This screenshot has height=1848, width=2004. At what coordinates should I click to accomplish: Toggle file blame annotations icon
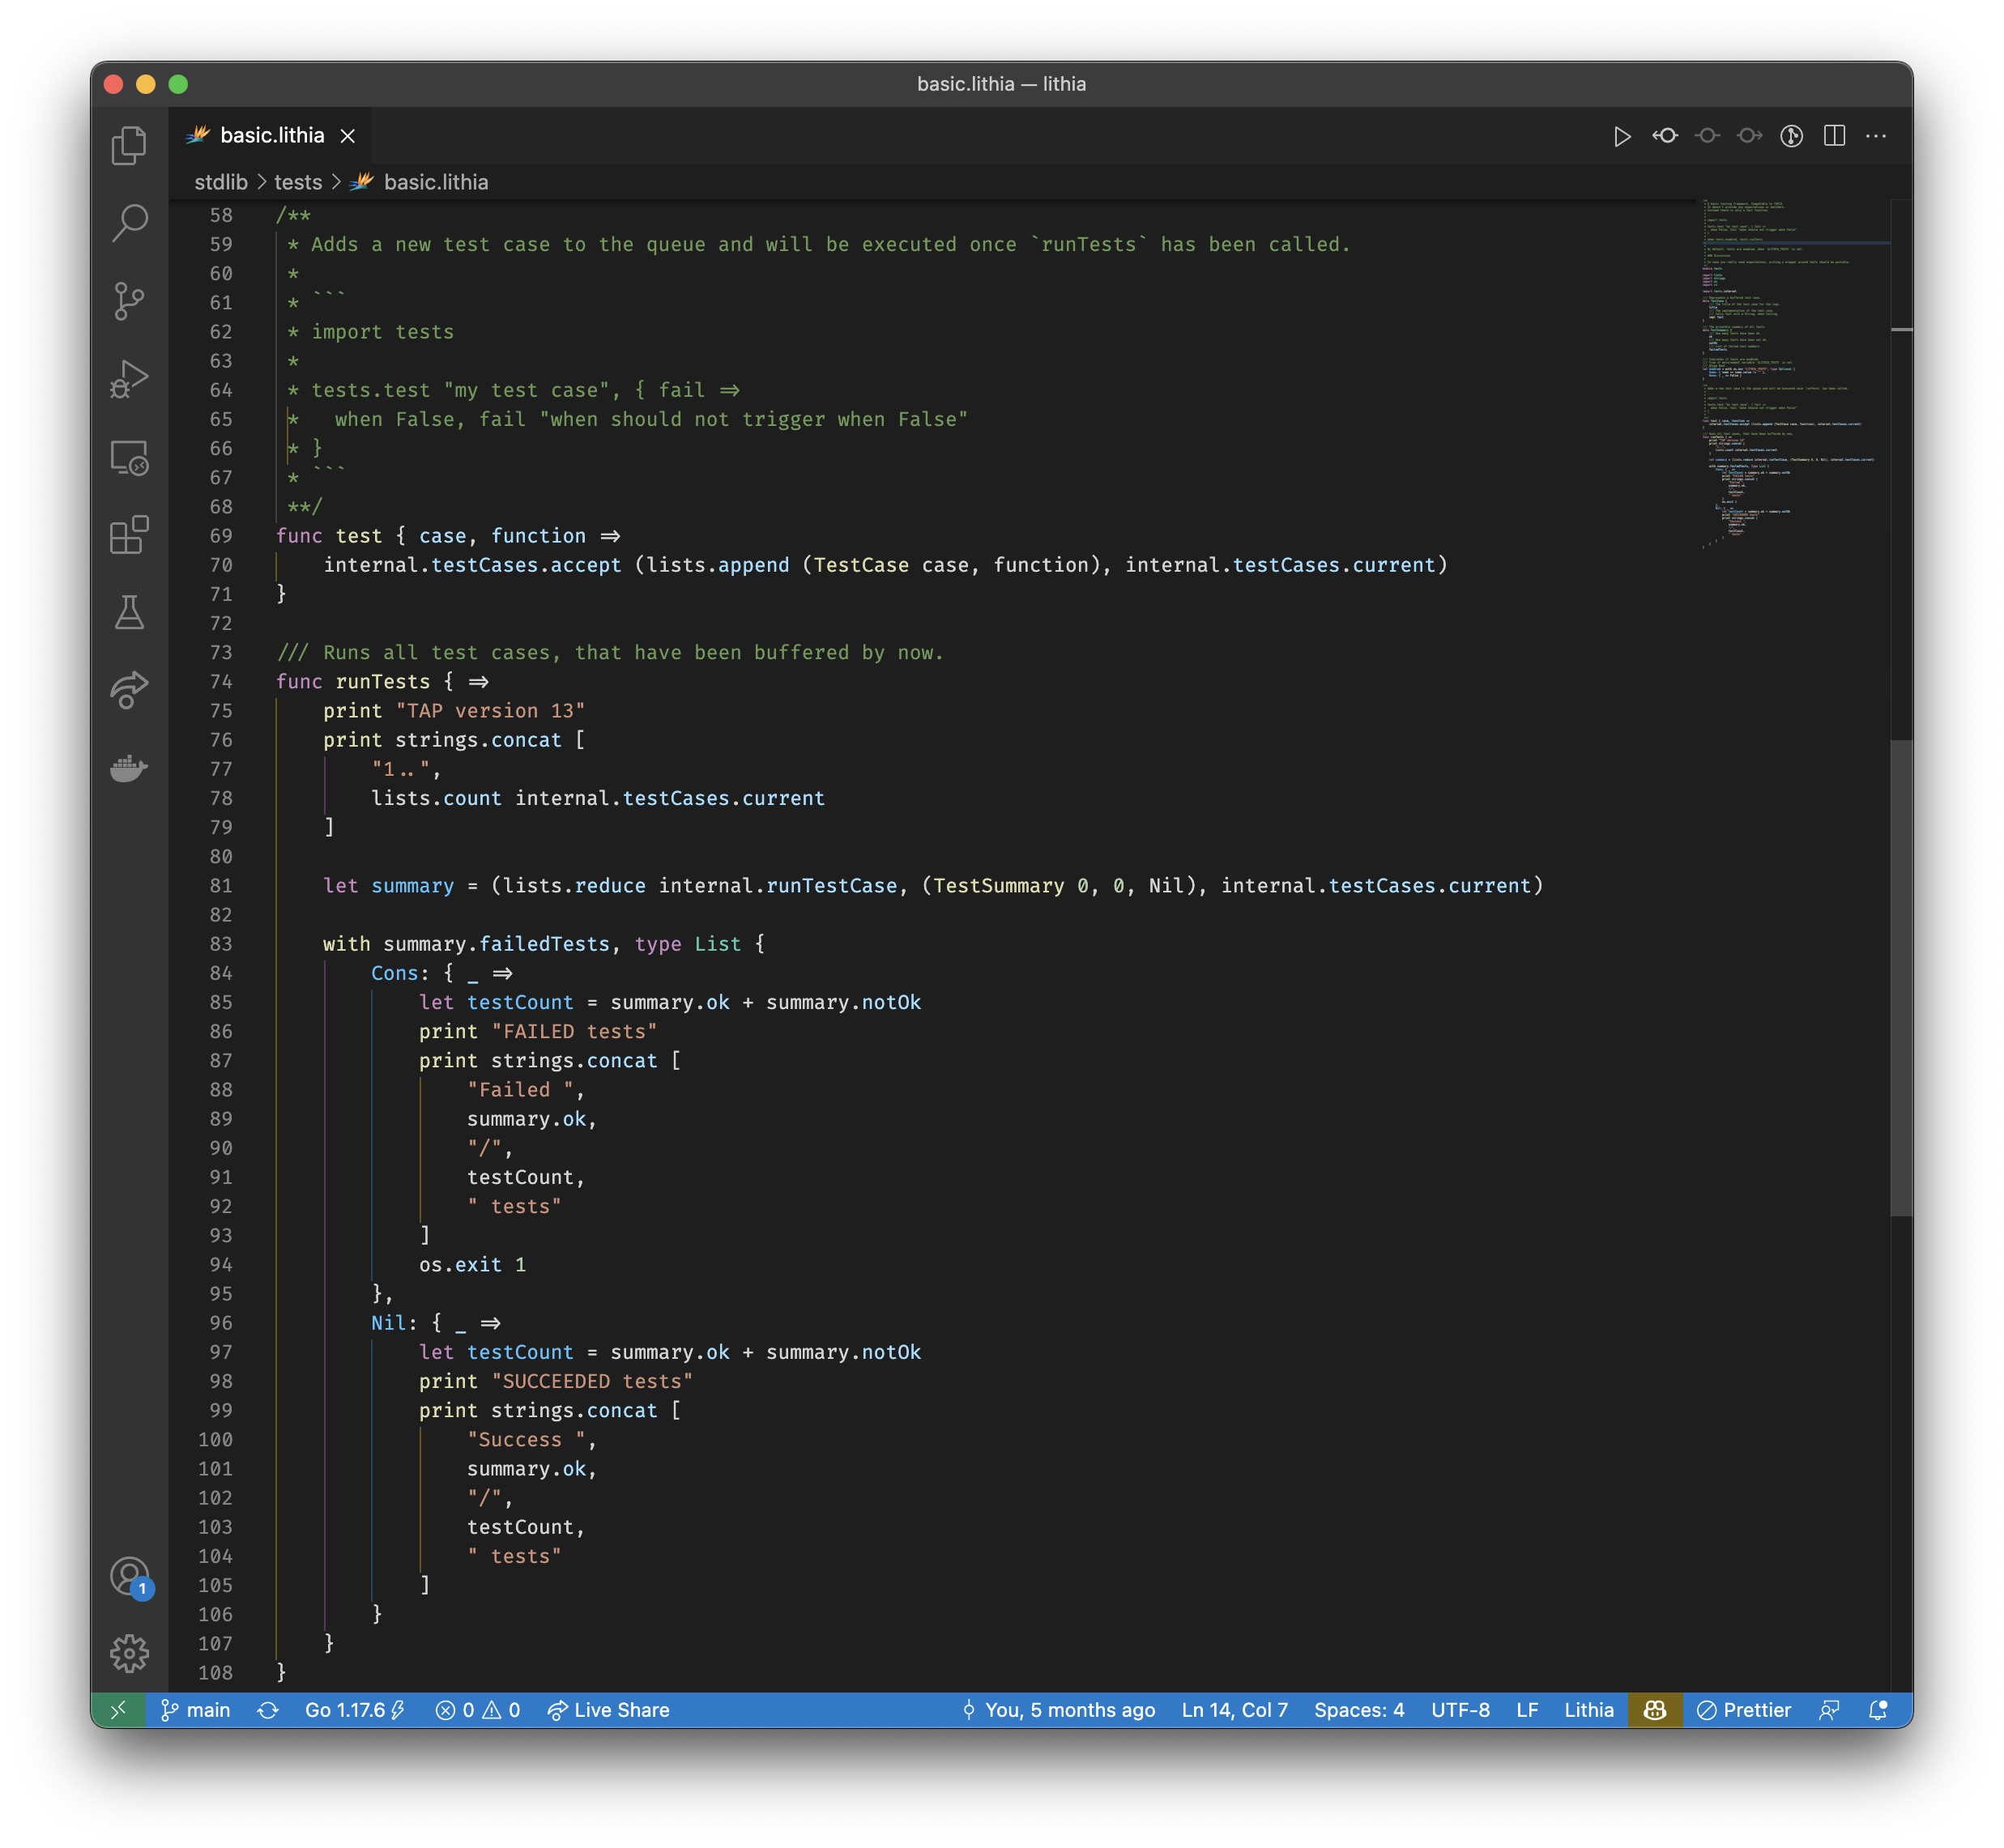(1791, 136)
